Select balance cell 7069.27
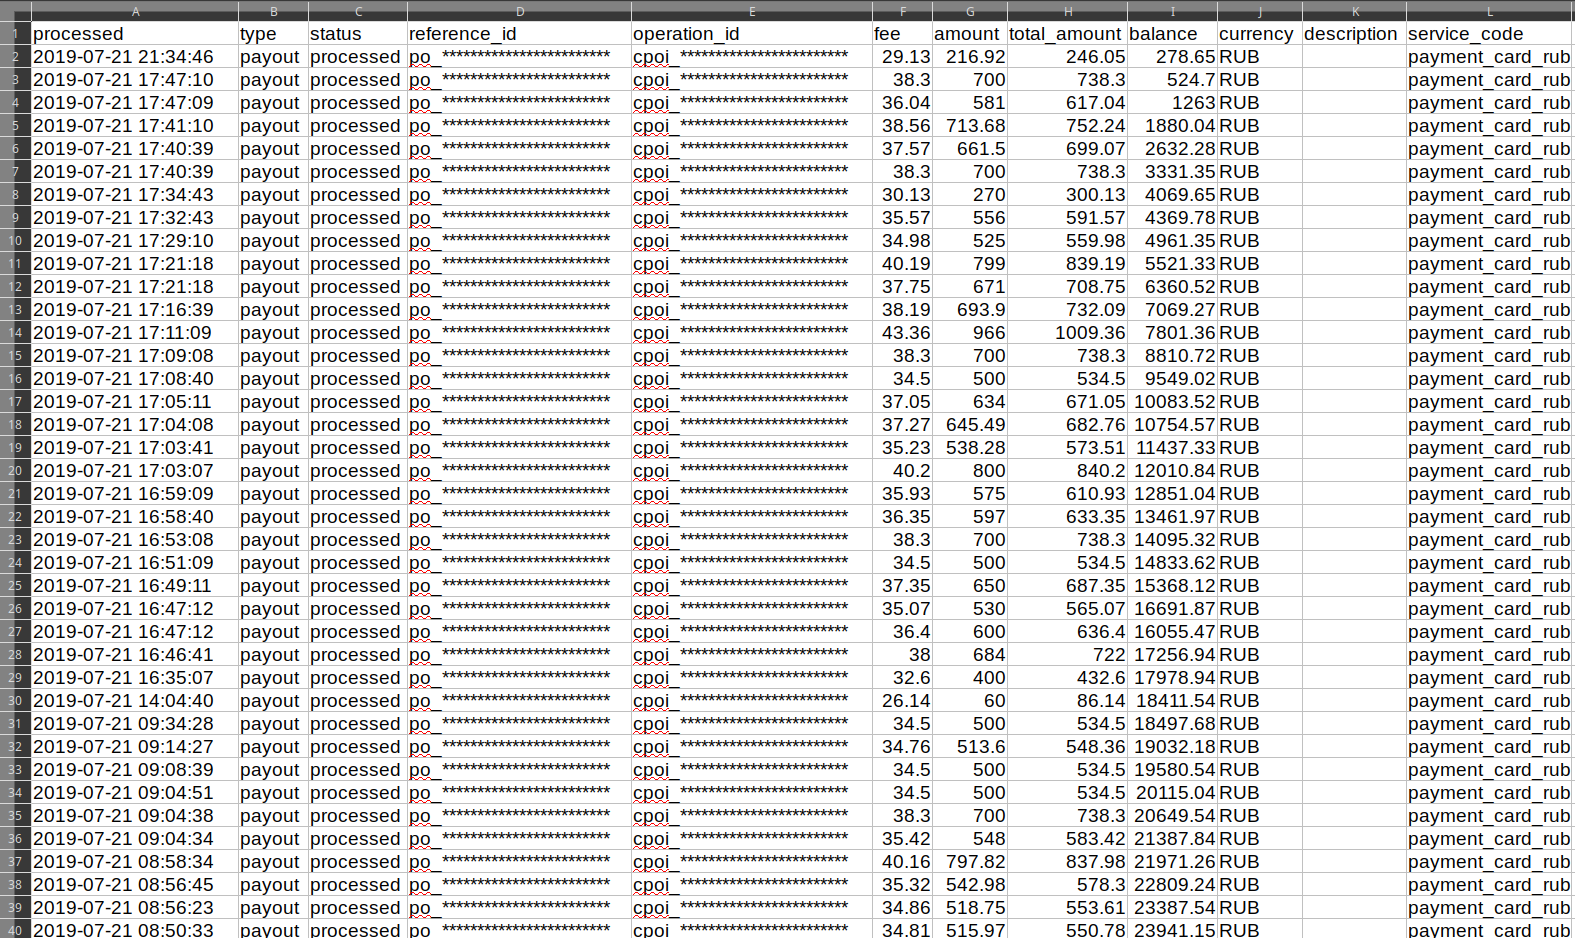1575x938 pixels. 1172,310
